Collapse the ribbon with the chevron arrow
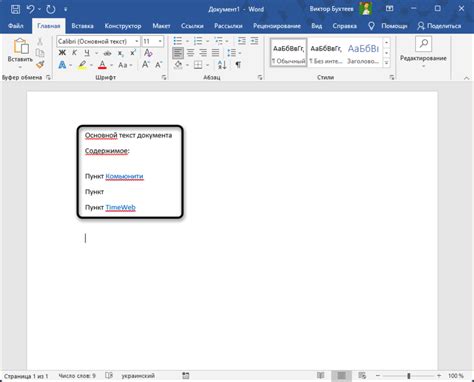This screenshot has width=474, height=382. coord(466,78)
